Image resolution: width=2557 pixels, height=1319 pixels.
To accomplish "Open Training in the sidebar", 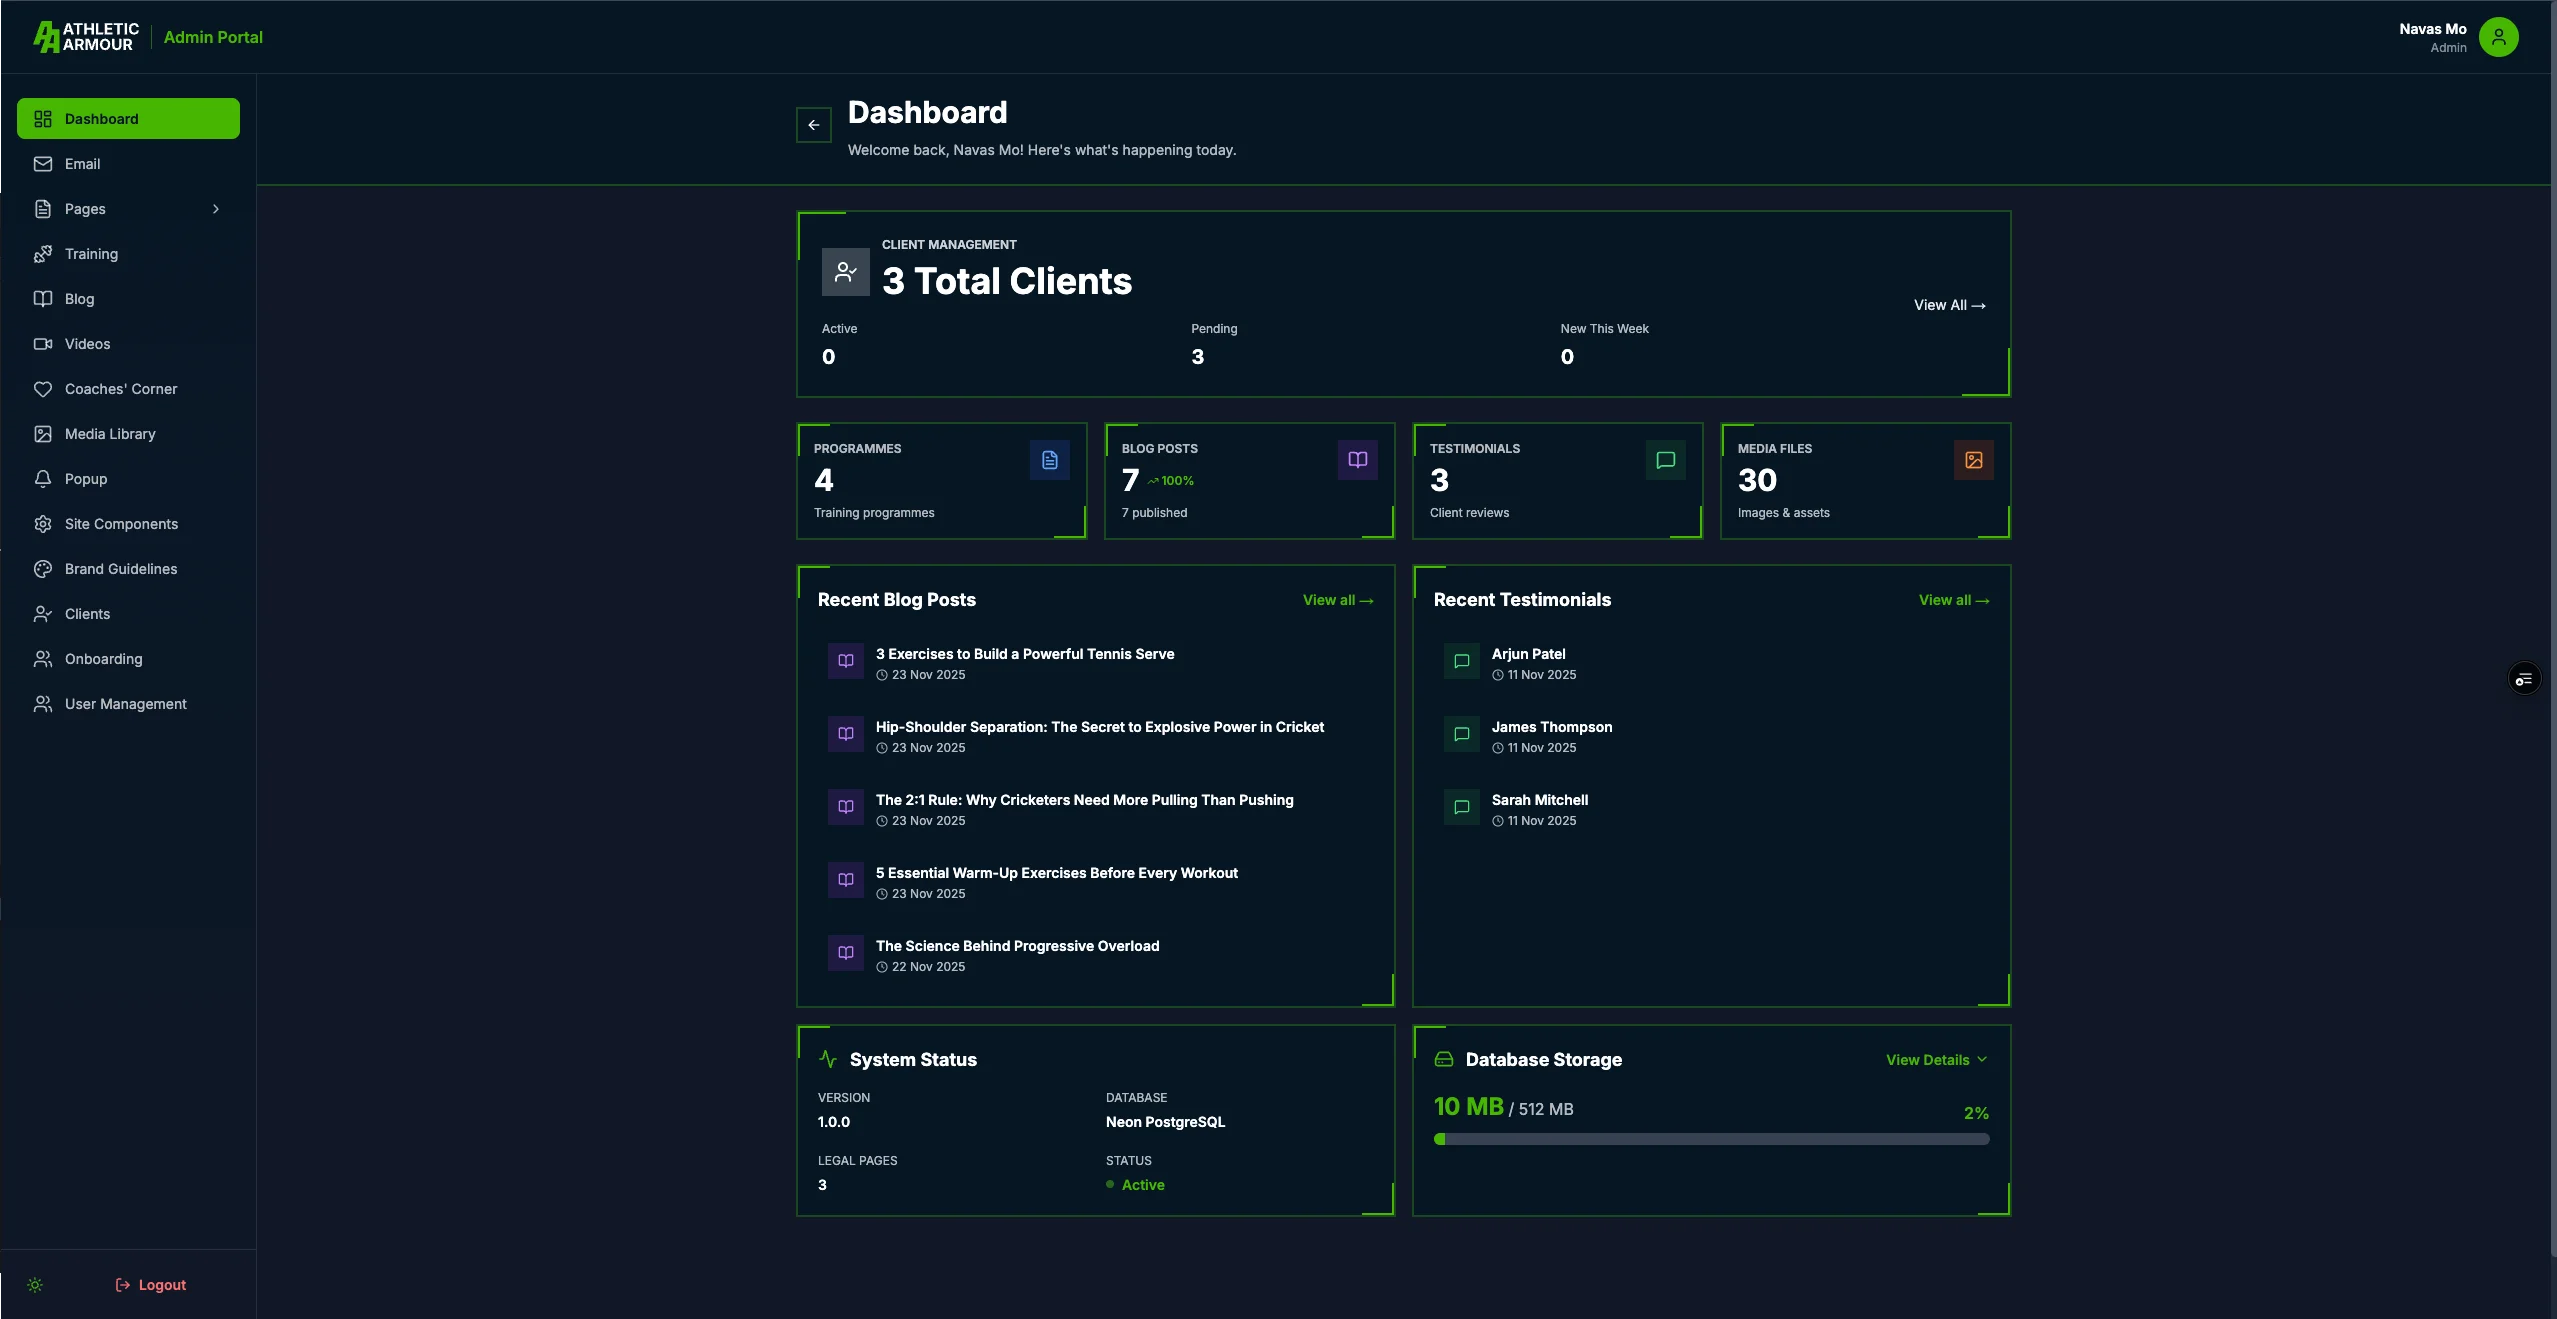I will [x=91, y=254].
